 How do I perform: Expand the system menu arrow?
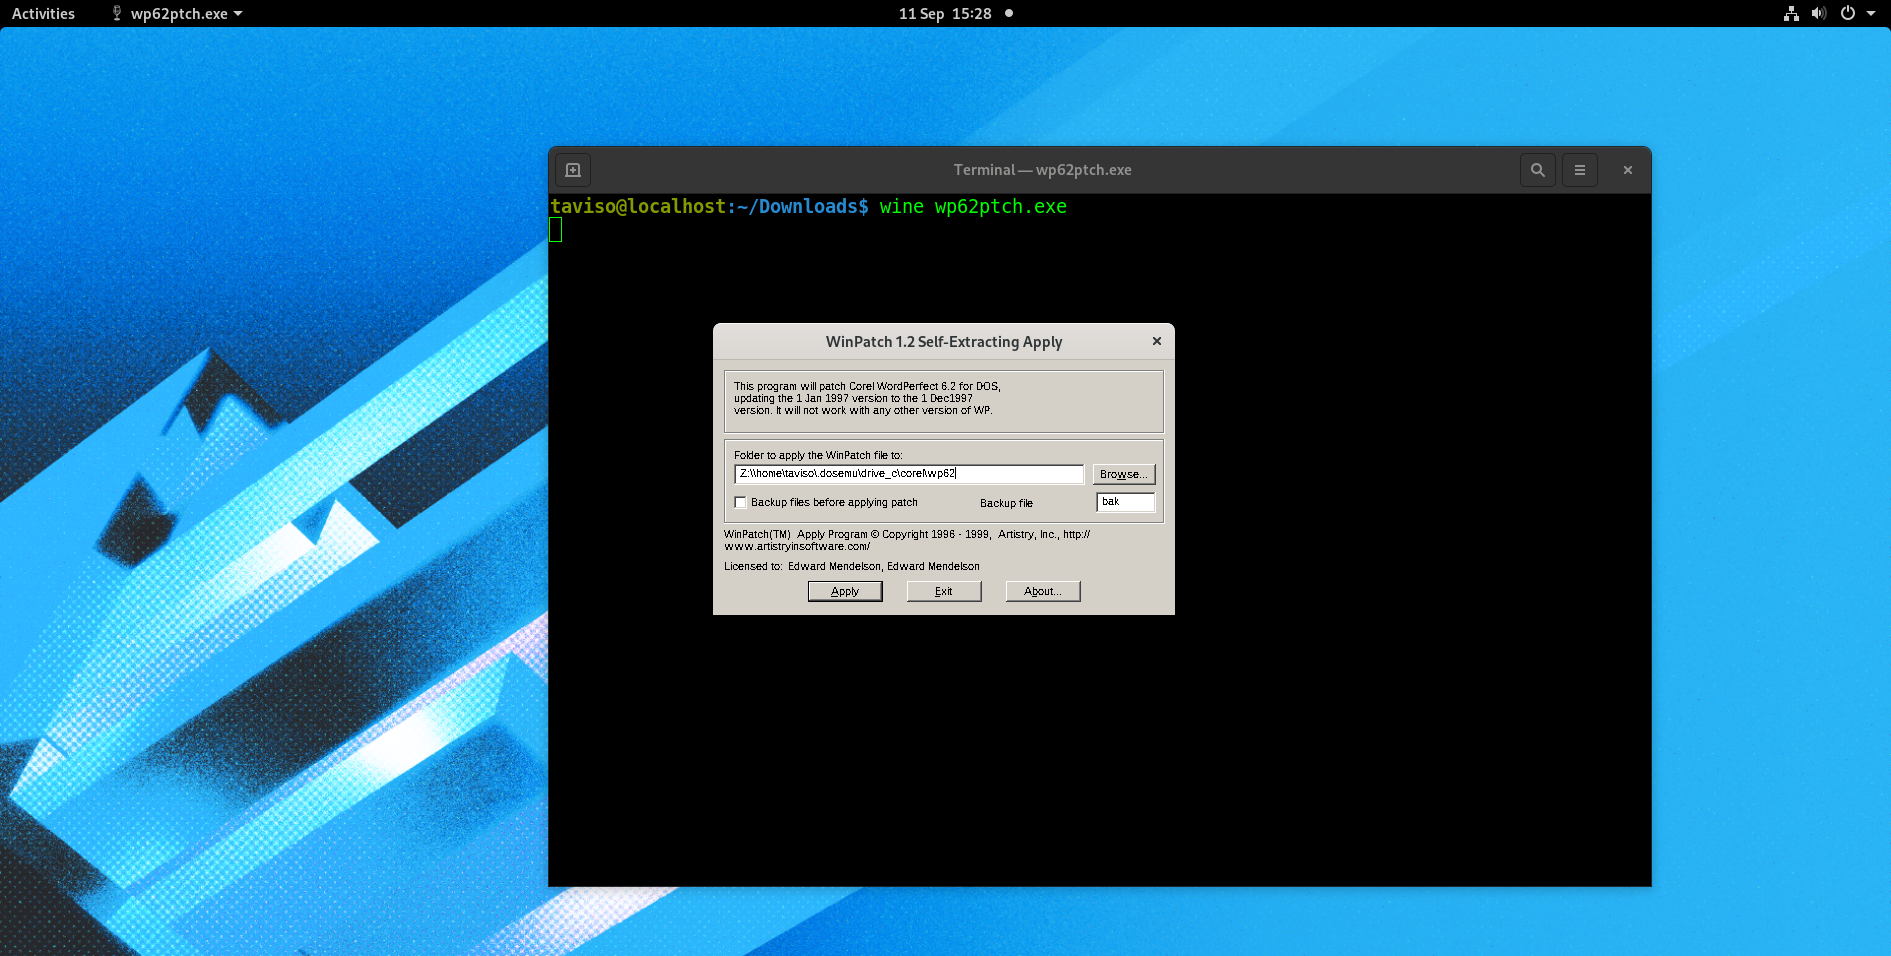(1871, 14)
